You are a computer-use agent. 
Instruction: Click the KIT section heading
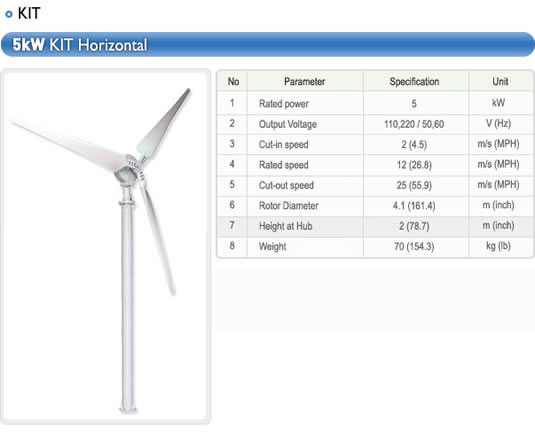point(29,13)
